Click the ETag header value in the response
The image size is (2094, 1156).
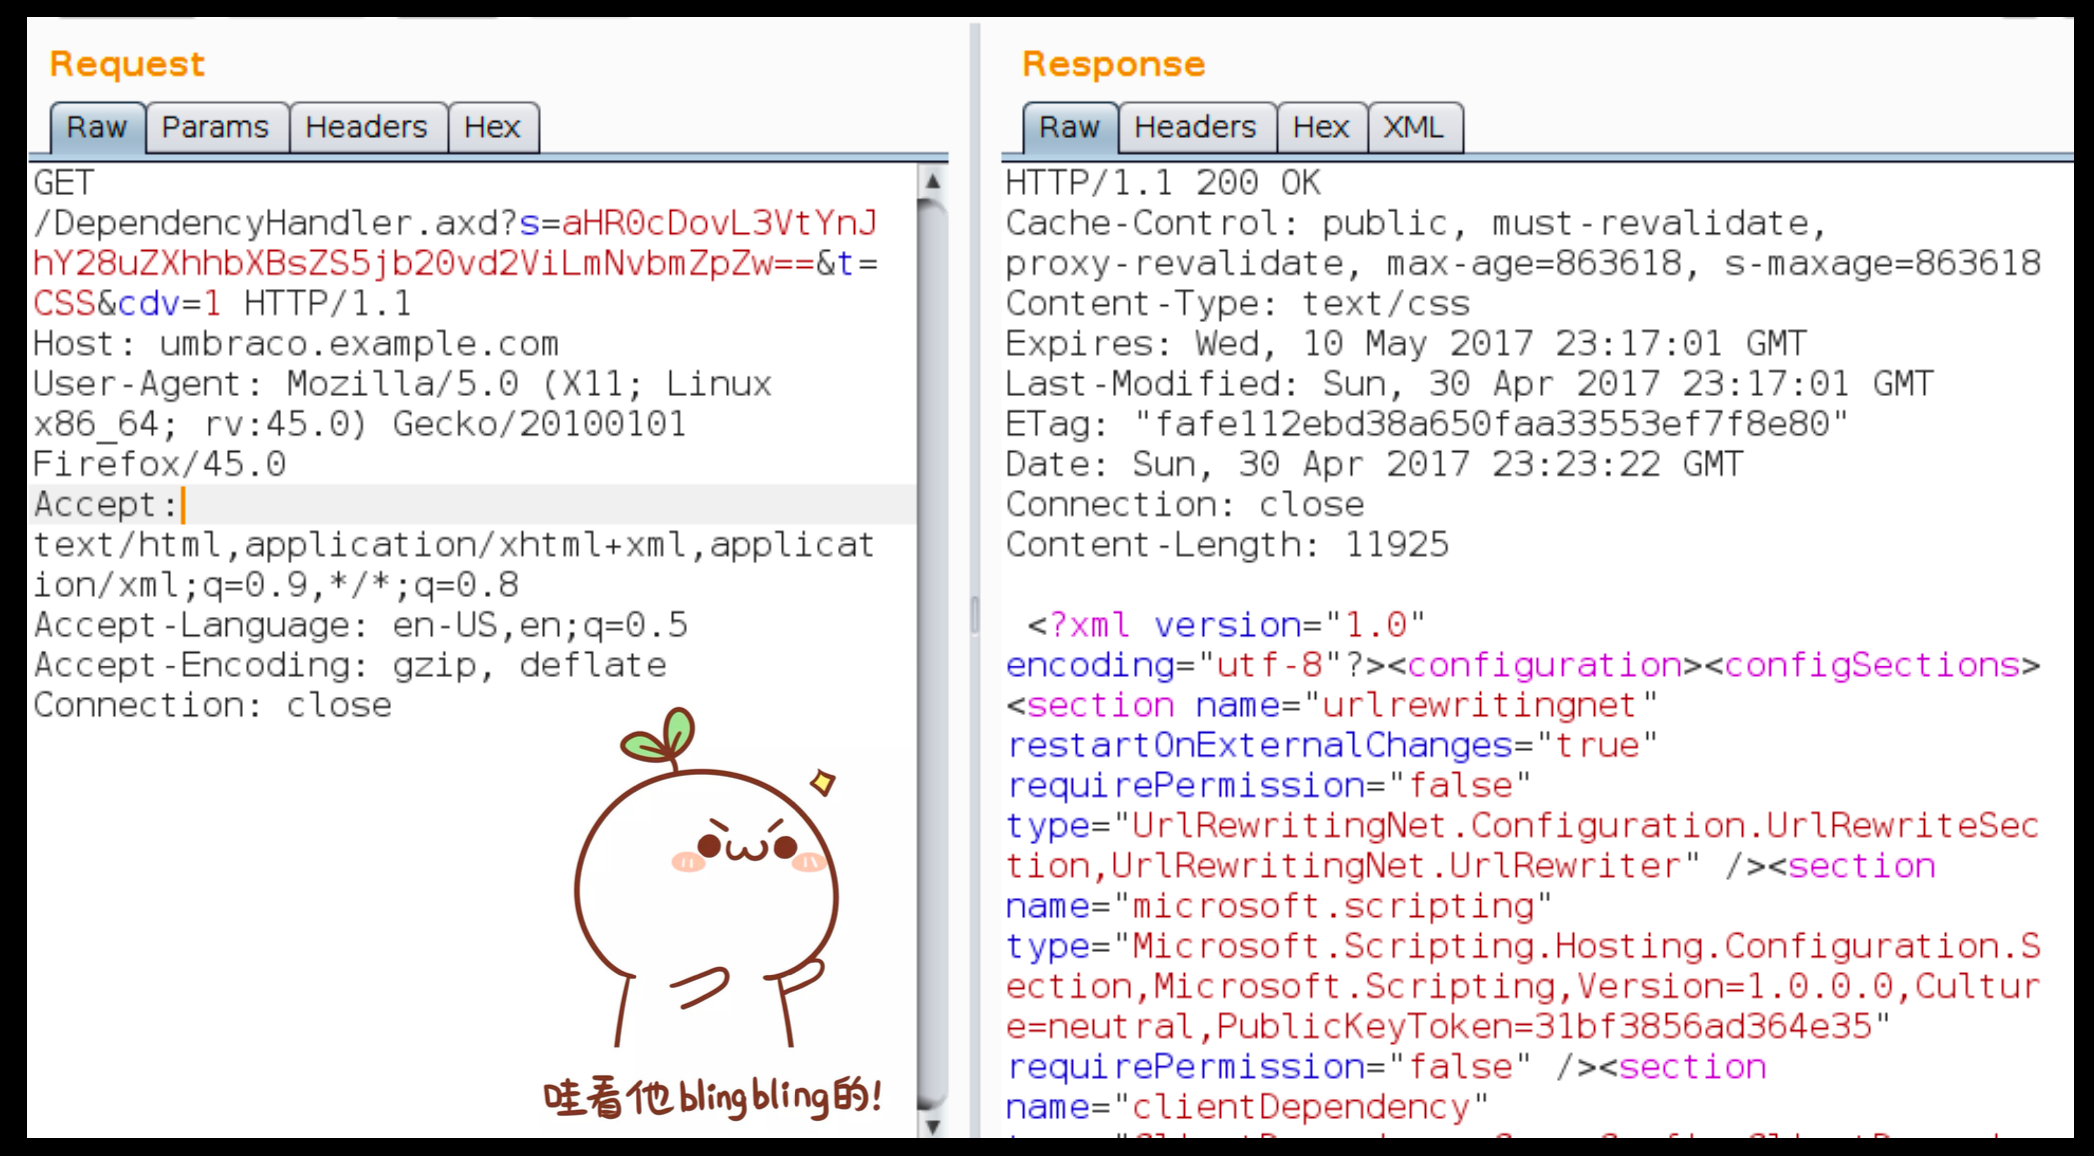[1490, 425]
